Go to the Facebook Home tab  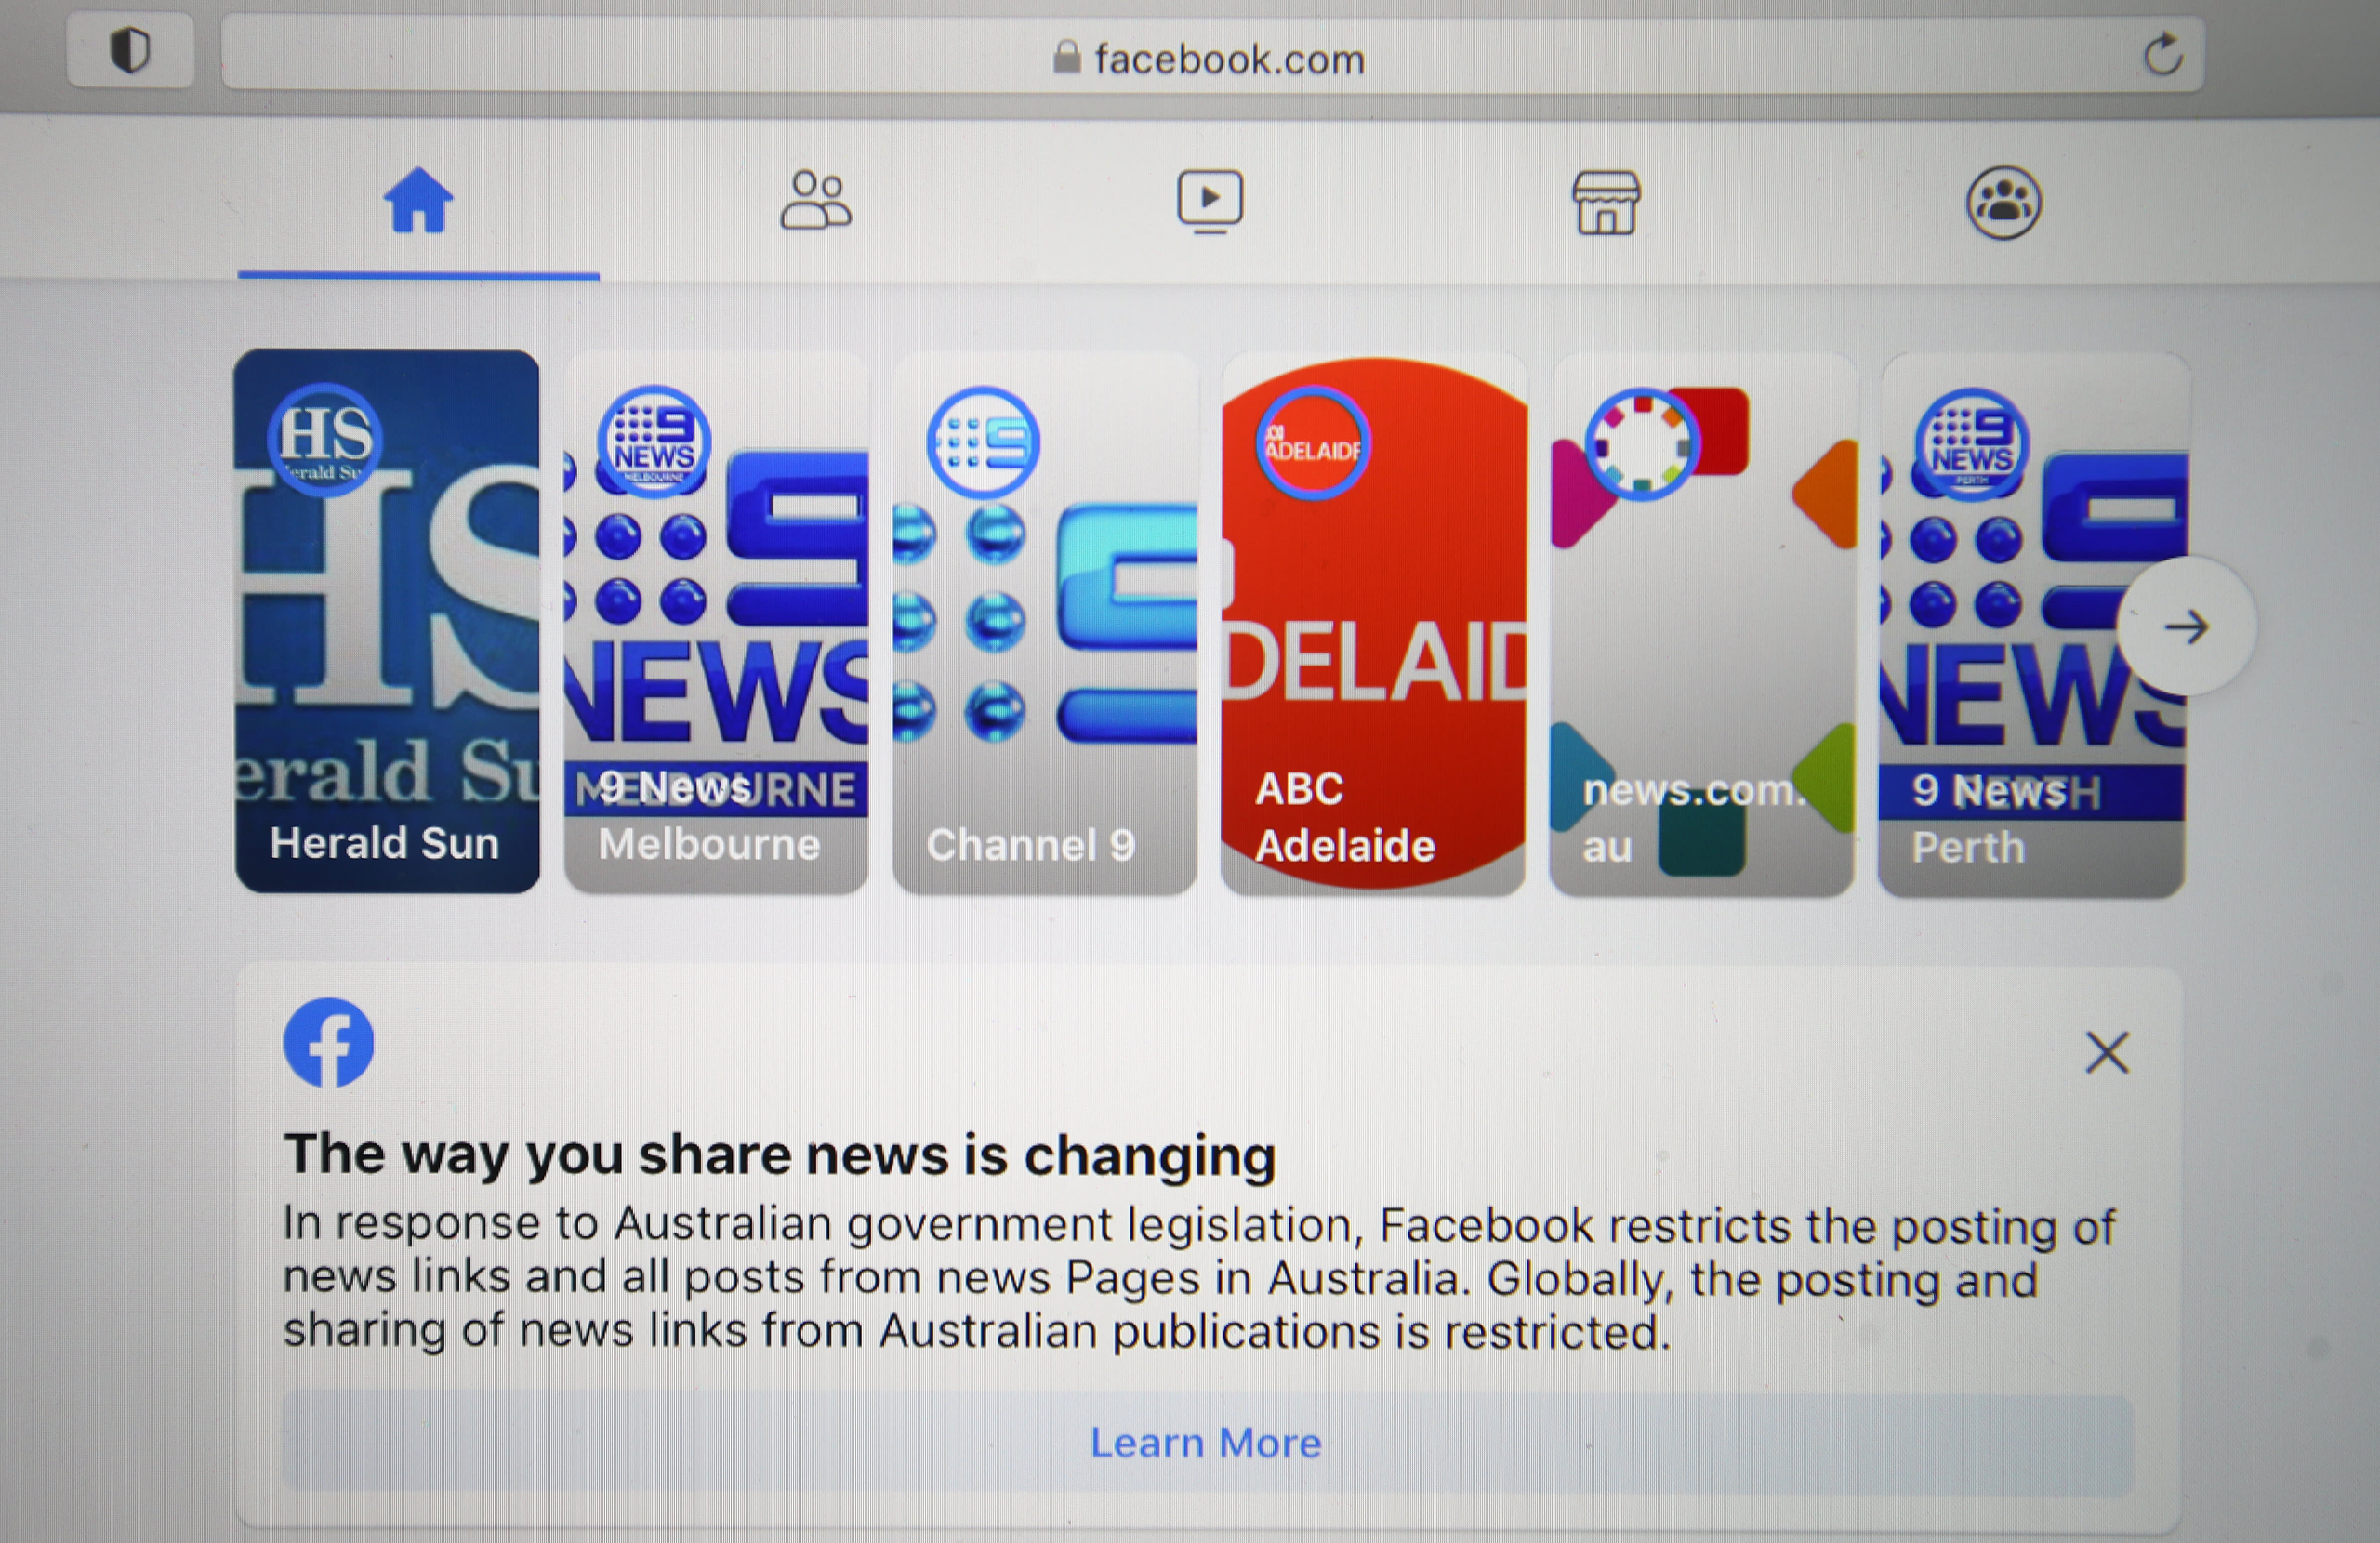418,201
